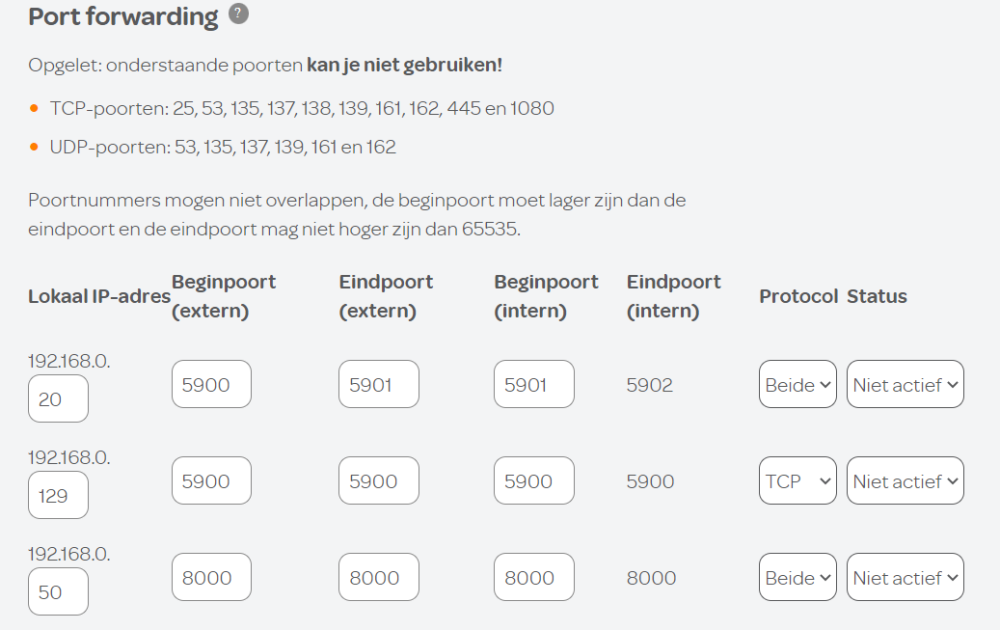This screenshot has height=630, width=1000.
Task: Click the external end port field showing 5901
Action: (378, 385)
